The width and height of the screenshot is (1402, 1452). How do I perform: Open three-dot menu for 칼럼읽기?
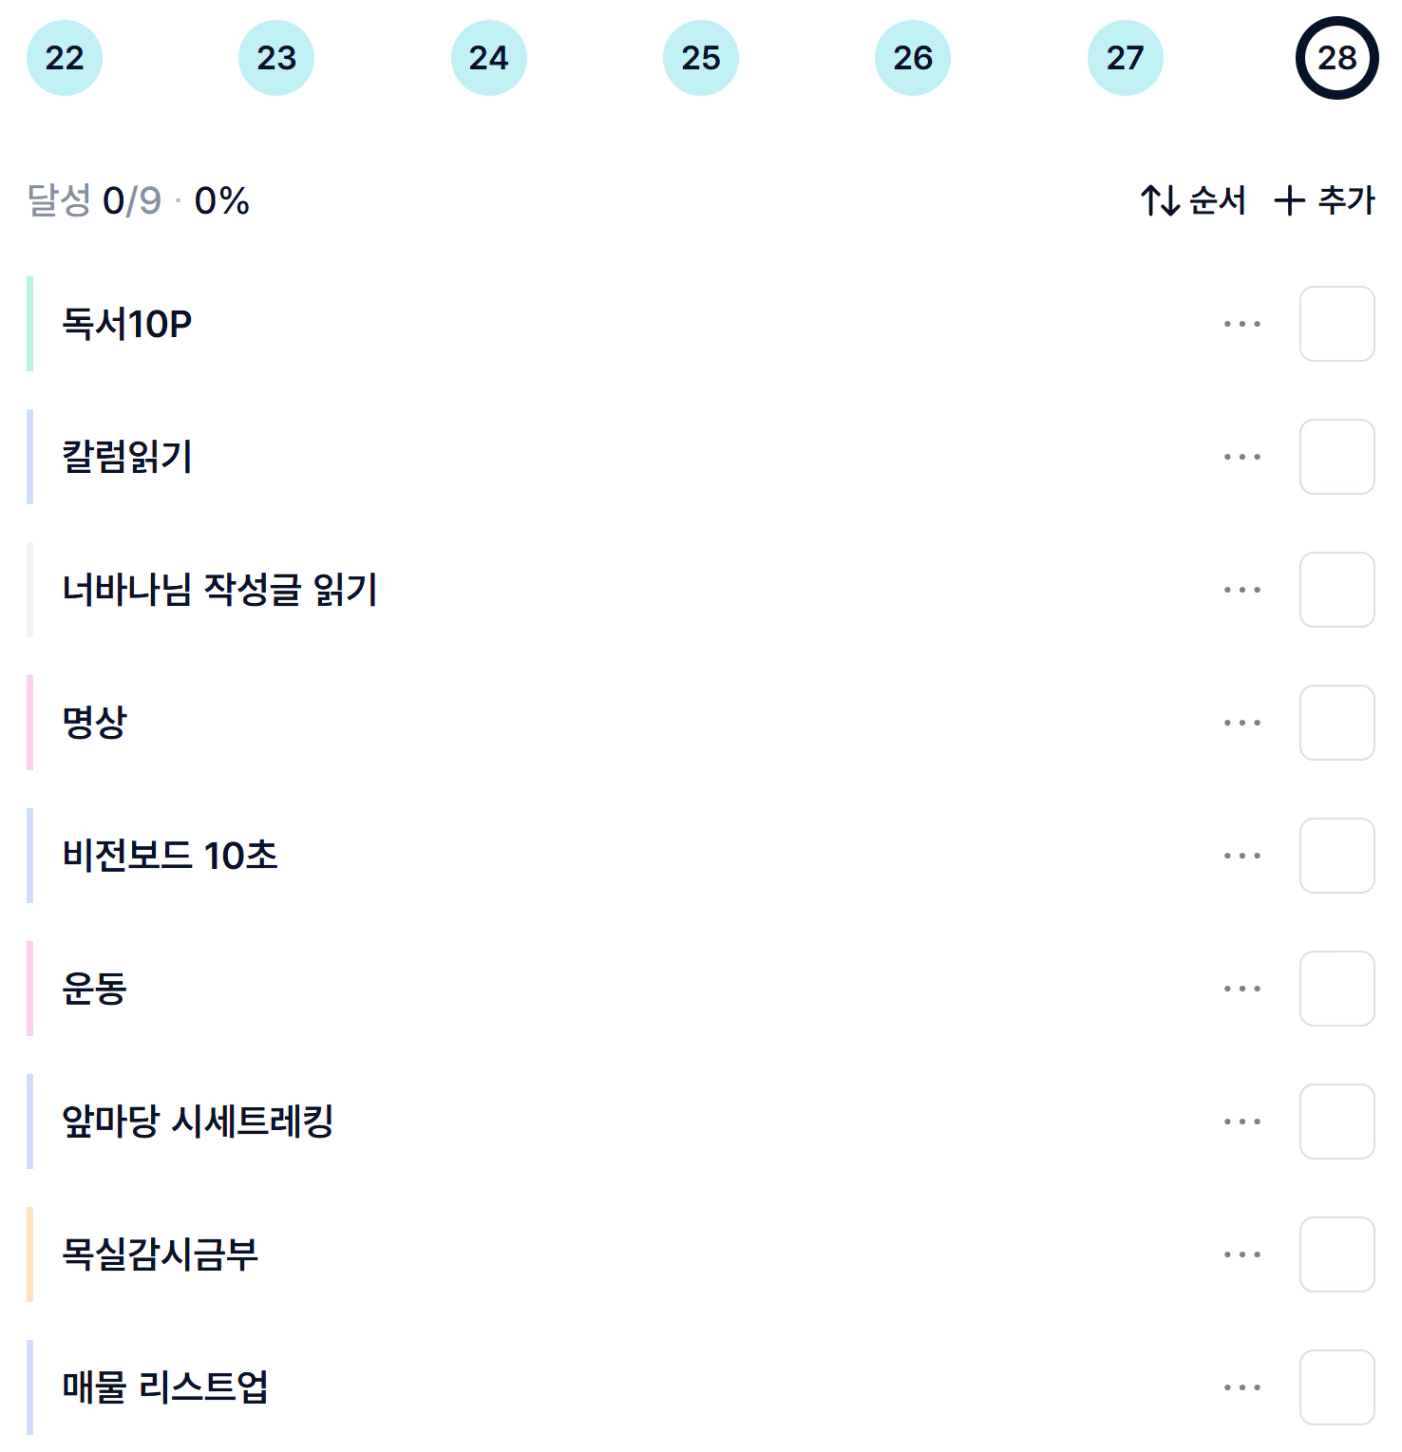[1242, 457]
